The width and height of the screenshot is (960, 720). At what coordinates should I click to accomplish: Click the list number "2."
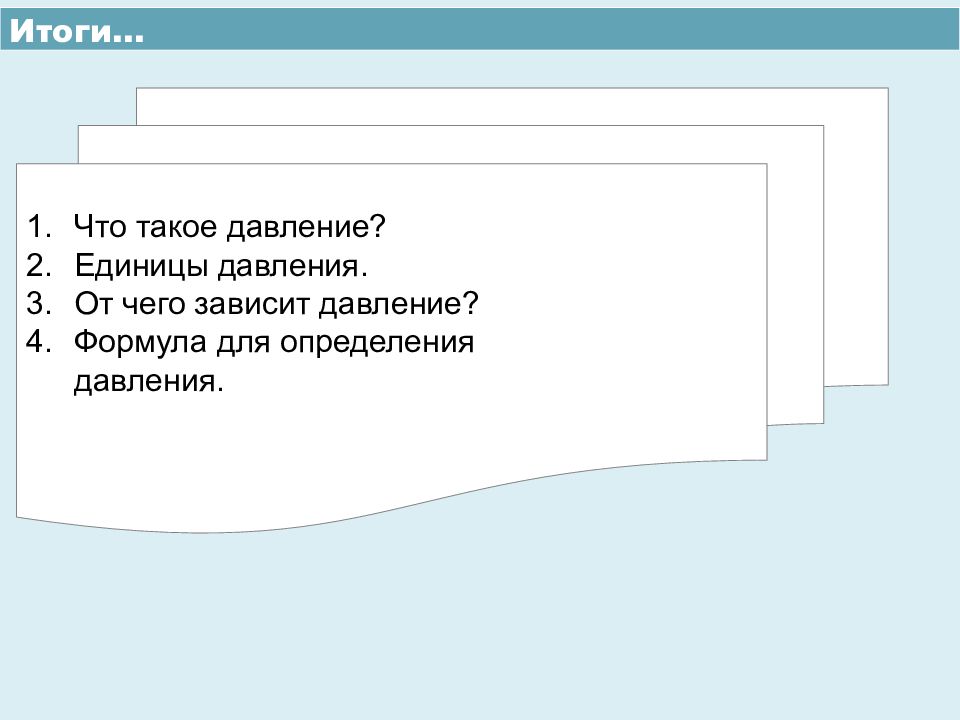[x=38, y=265]
